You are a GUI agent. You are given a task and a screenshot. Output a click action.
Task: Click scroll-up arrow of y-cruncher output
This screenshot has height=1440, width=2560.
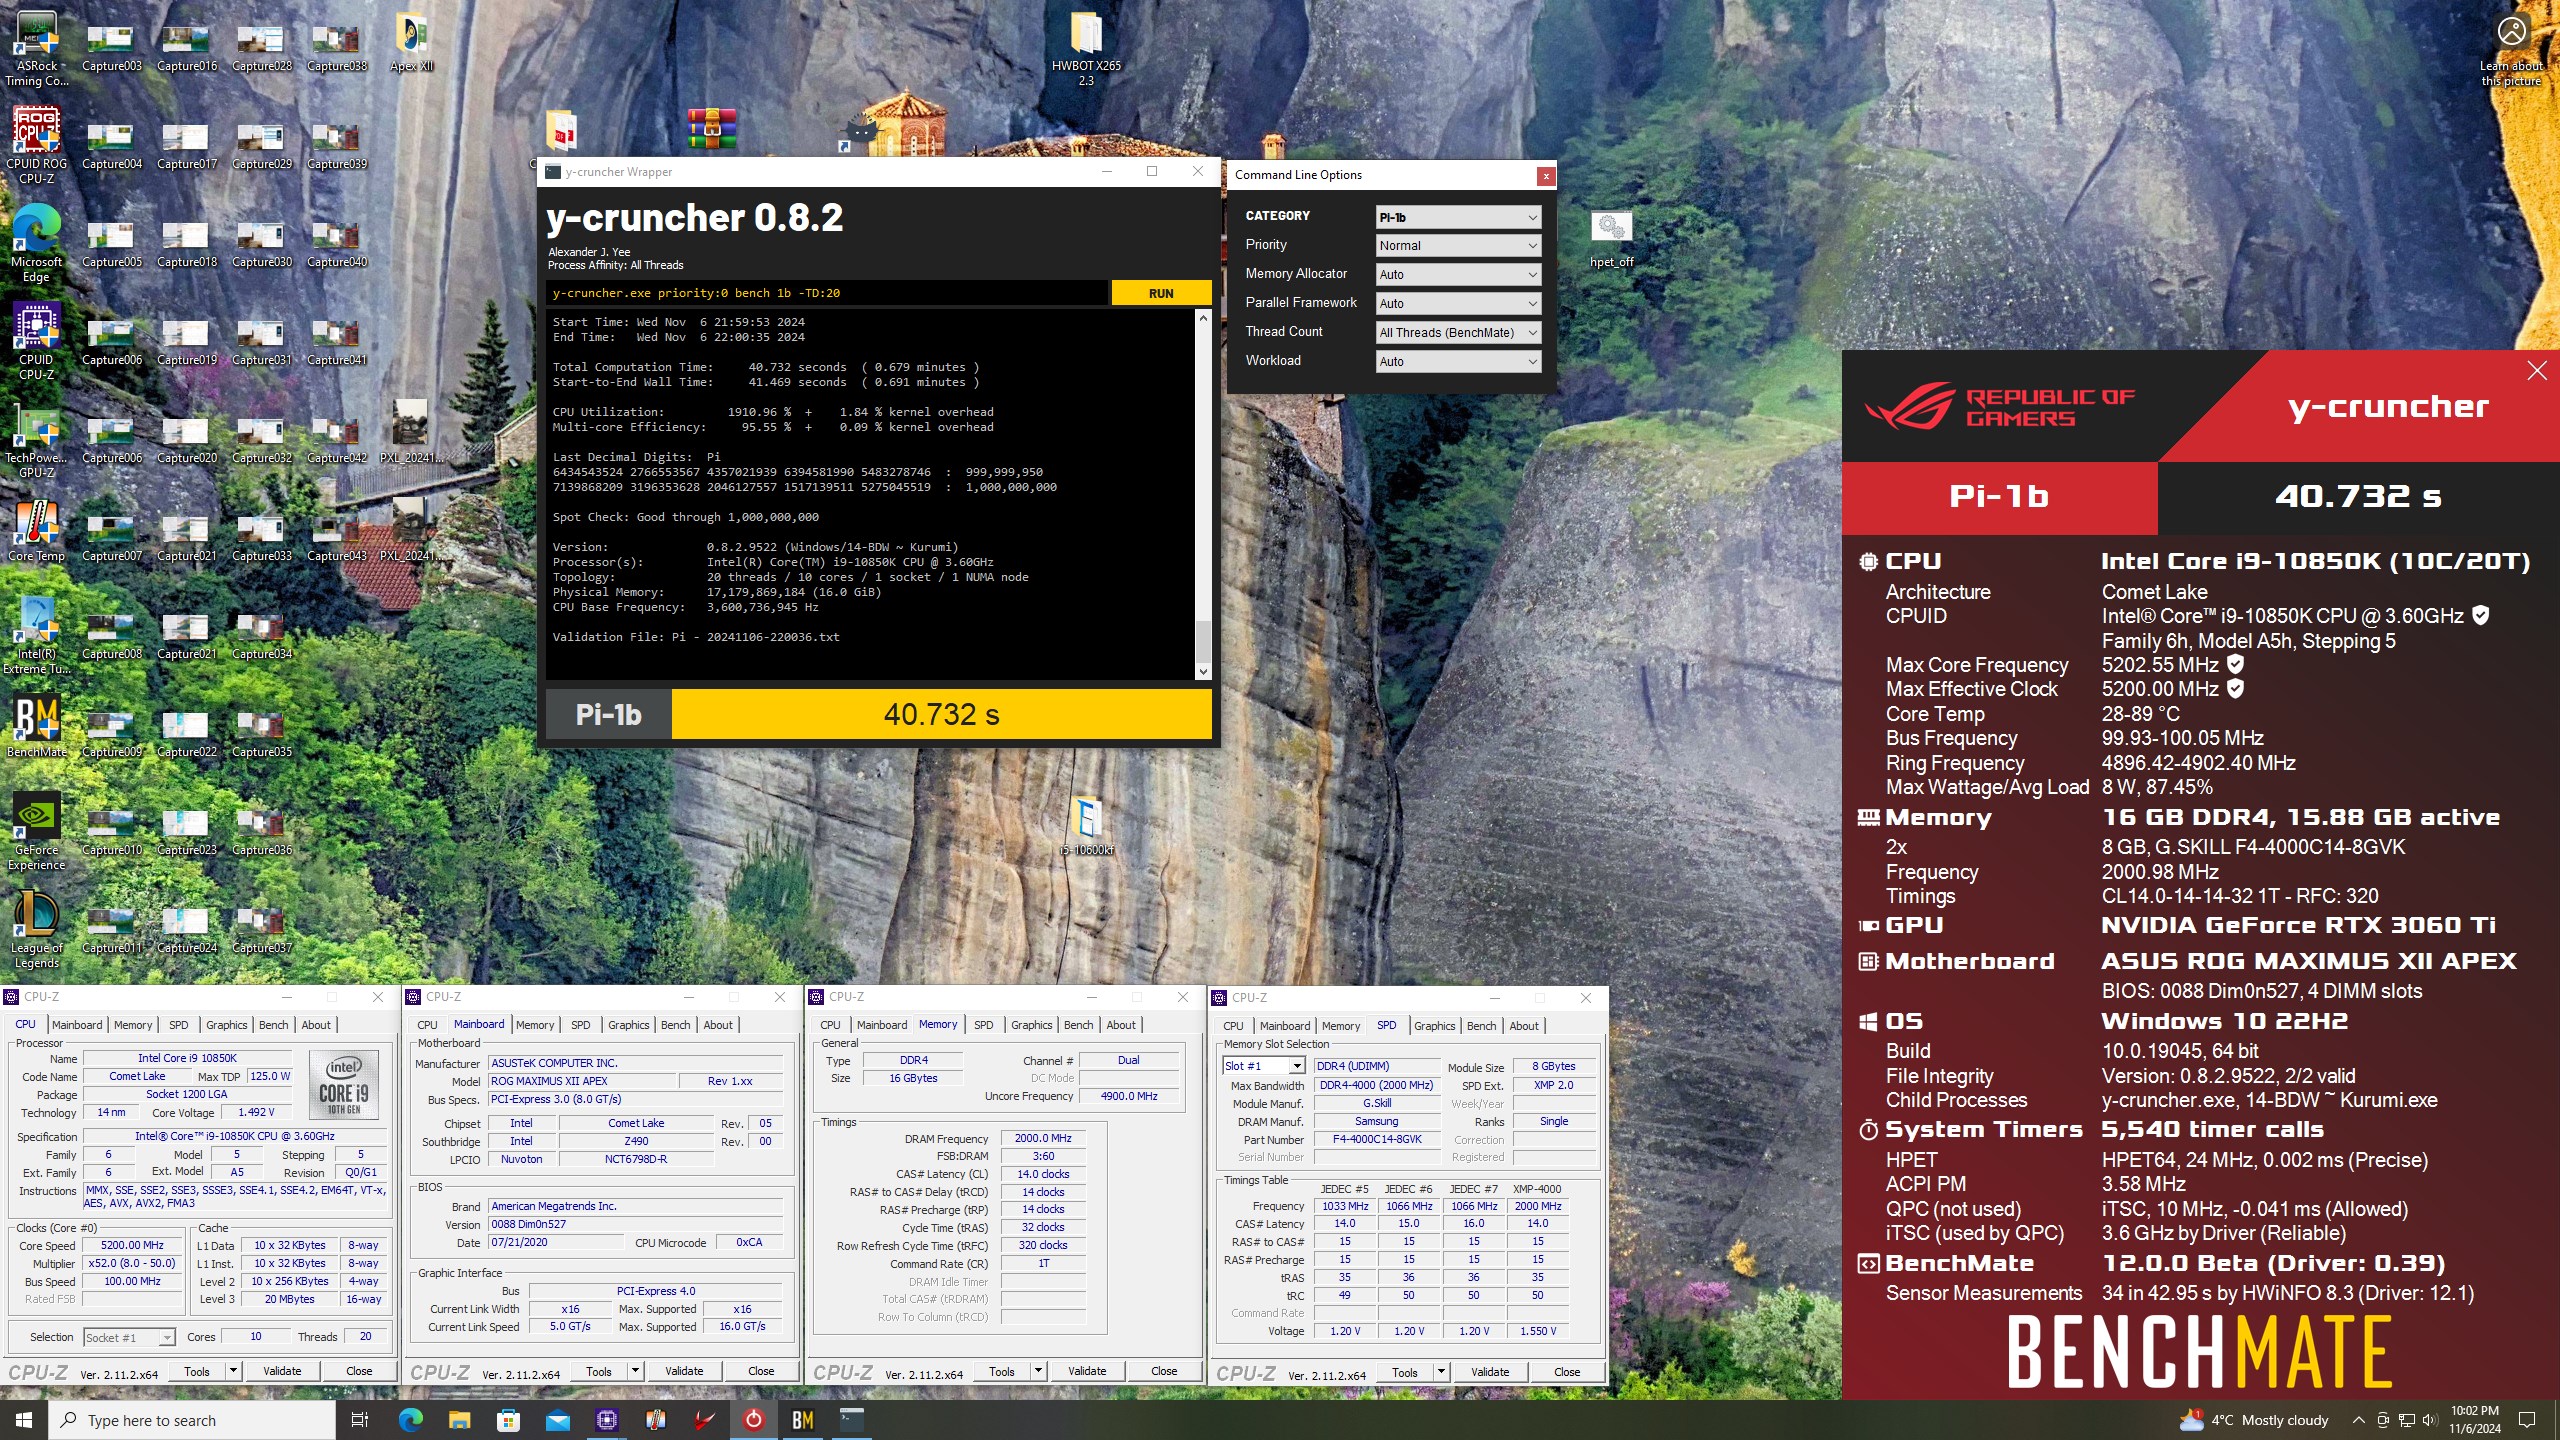tap(1203, 318)
